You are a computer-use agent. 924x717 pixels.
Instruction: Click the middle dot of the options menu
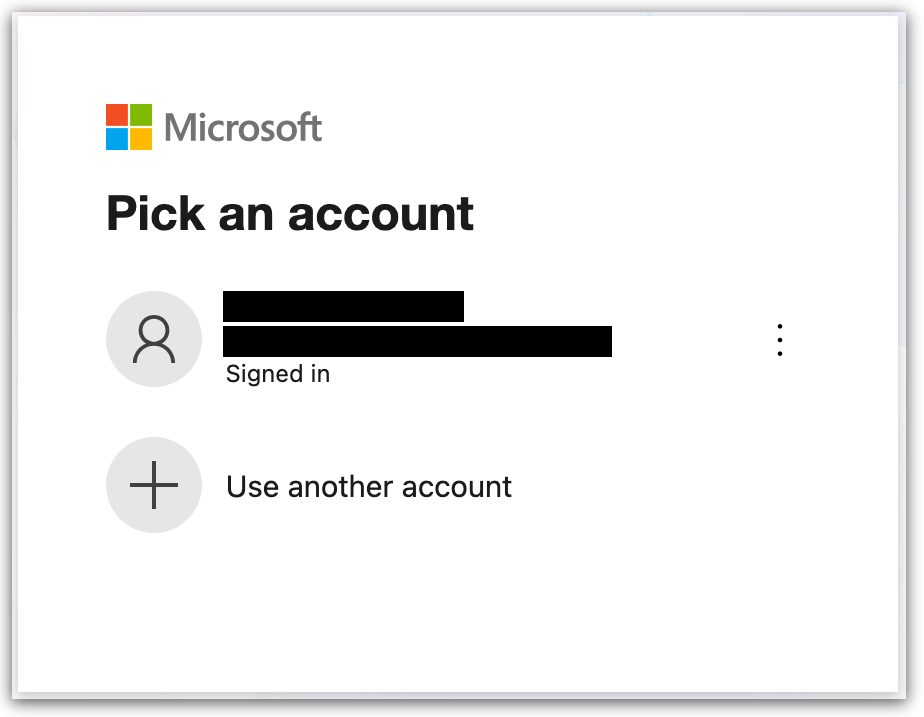pyautogui.click(x=780, y=340)
